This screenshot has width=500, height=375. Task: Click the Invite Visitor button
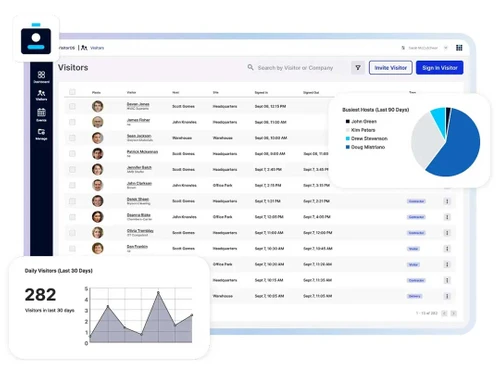click(x=391, y=68)
